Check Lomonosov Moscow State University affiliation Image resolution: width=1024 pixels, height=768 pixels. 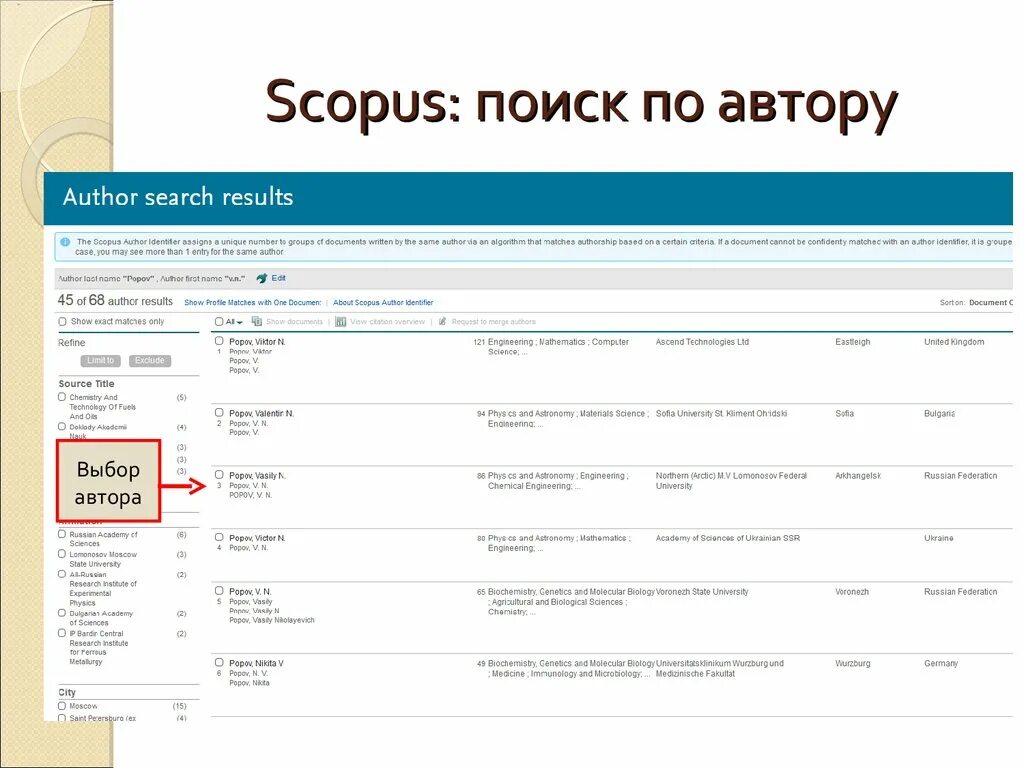click(x=62, y=554)
